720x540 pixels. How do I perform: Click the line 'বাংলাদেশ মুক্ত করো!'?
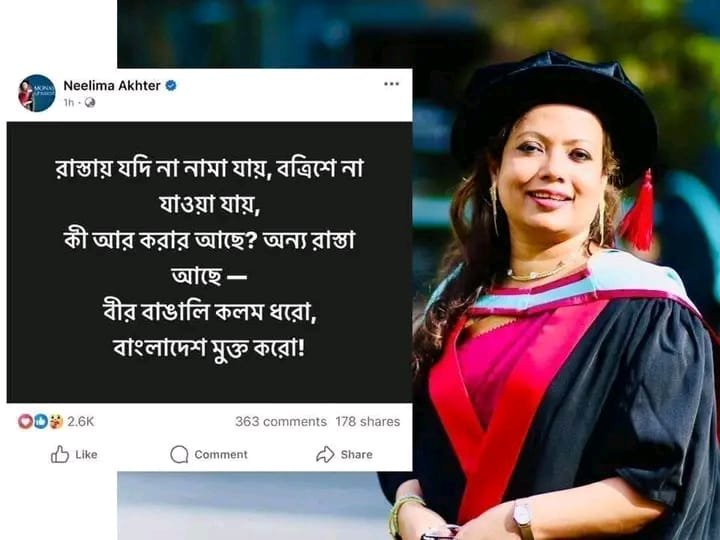pyautogui.click(x=209, y=348)
